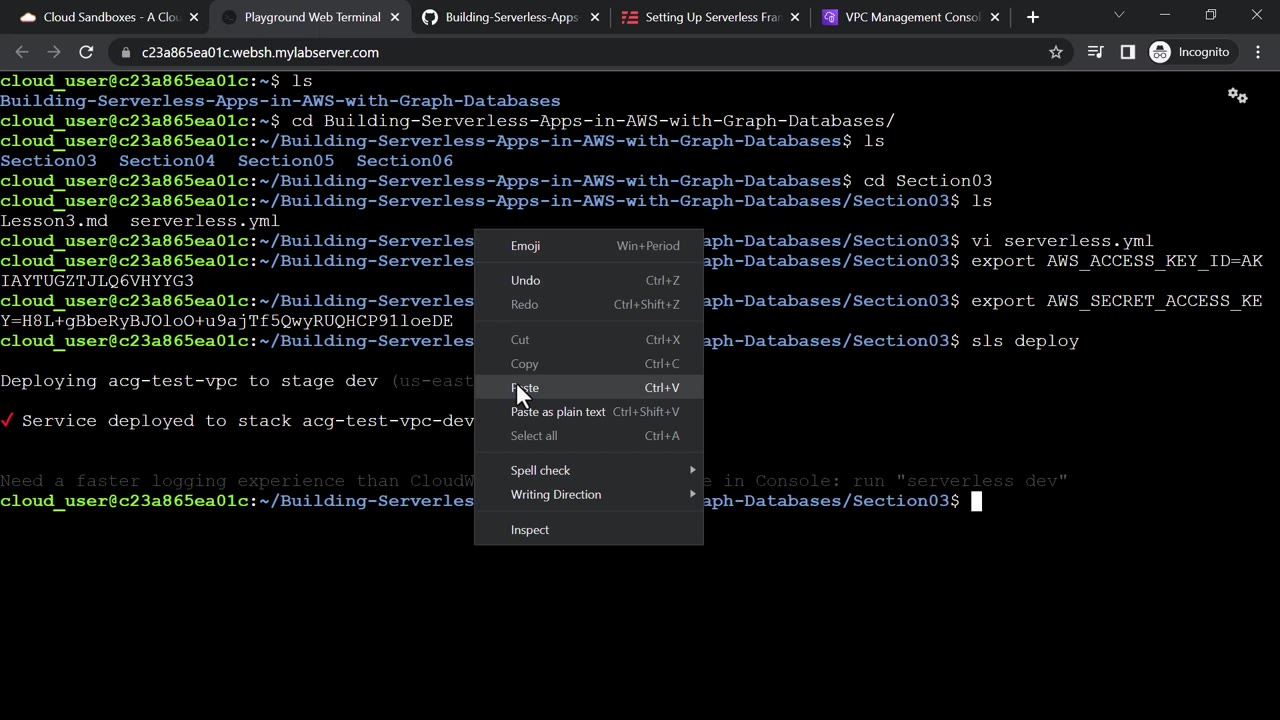Toggle the browser side panel icon

coord(1128,52)
